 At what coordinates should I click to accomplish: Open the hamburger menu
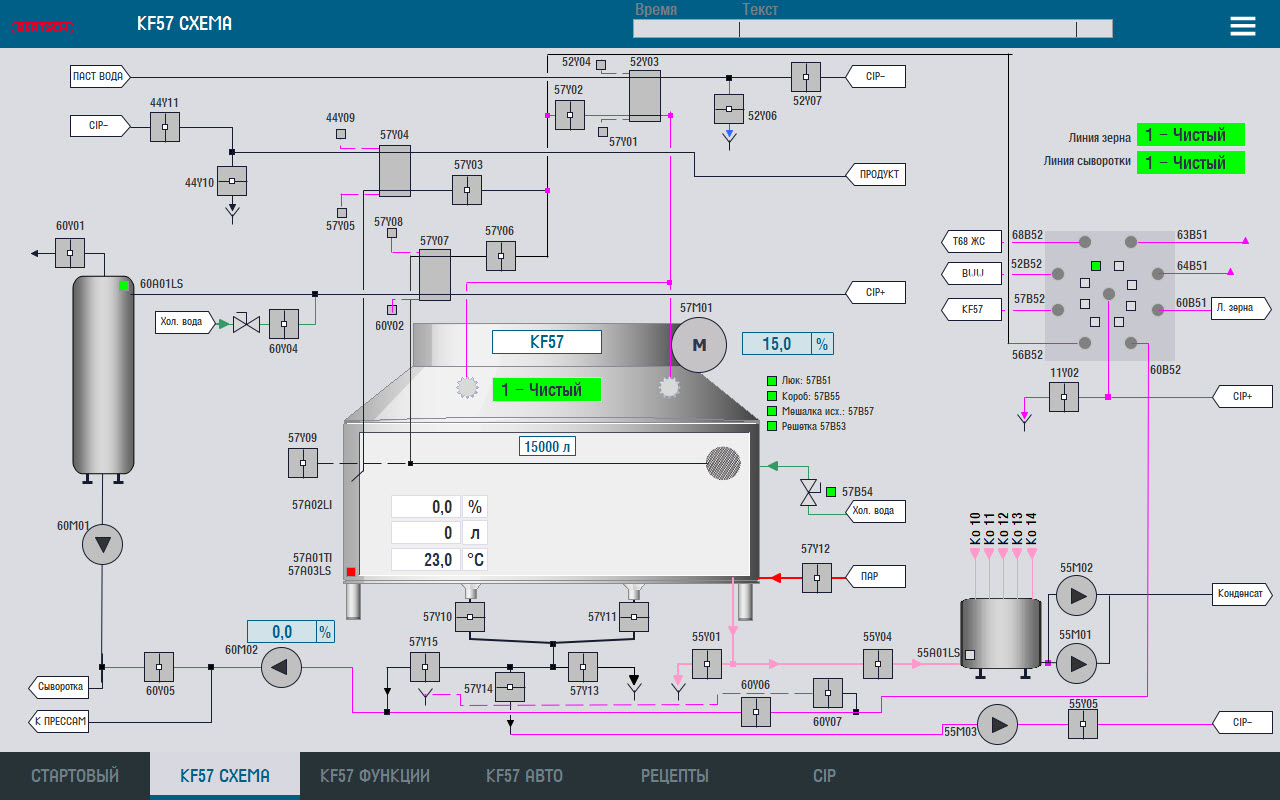(x=1242, y=26)
